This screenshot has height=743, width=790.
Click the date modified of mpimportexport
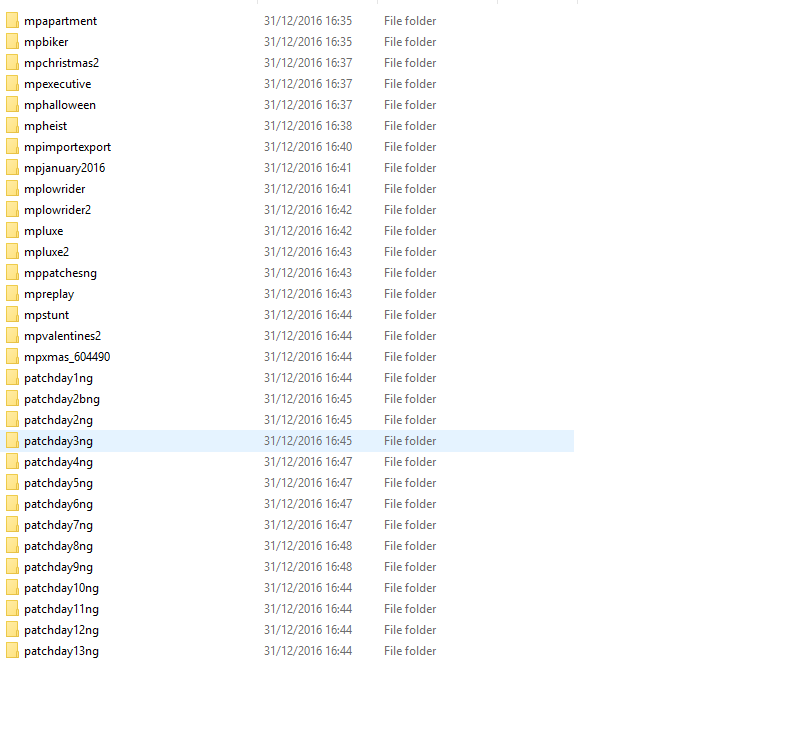pos(308,147)
